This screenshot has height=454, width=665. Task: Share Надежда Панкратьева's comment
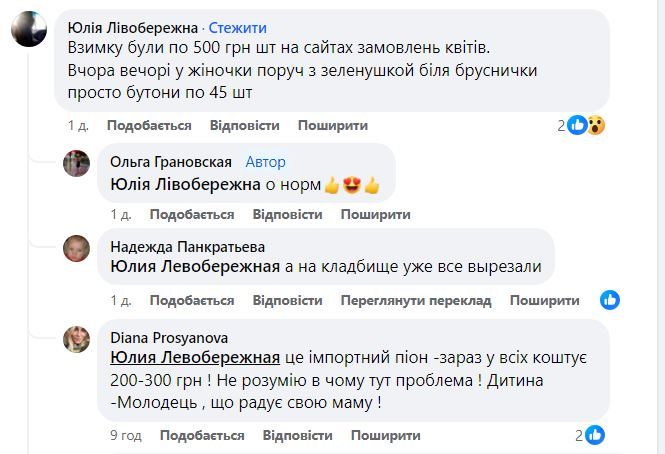point(544,301)
